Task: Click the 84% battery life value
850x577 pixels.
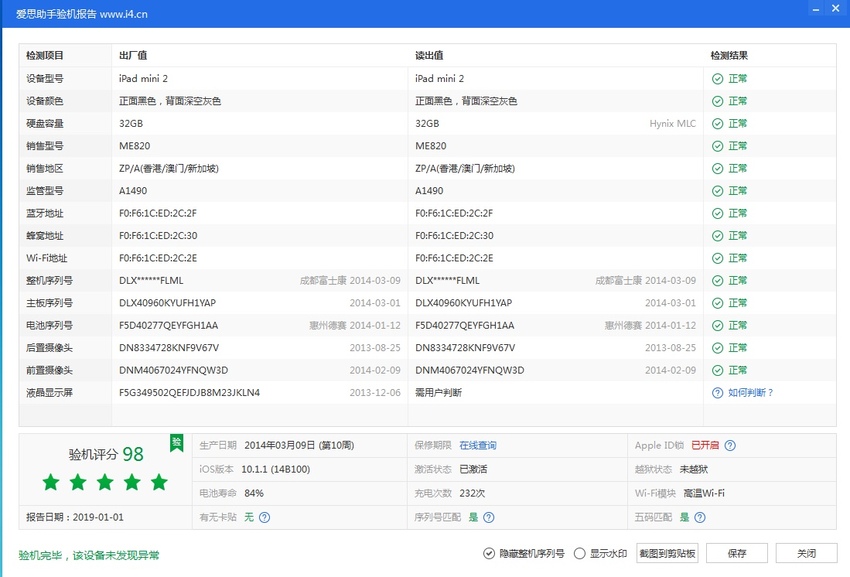Action: (254, 493)
